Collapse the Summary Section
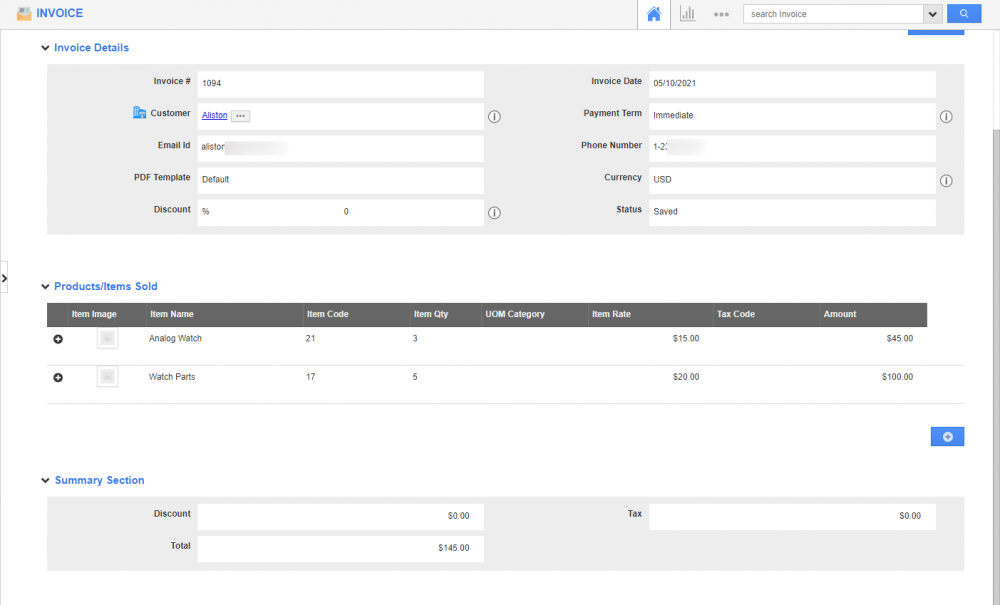Viewport: 1000px width, 605px height. (45, 481)
